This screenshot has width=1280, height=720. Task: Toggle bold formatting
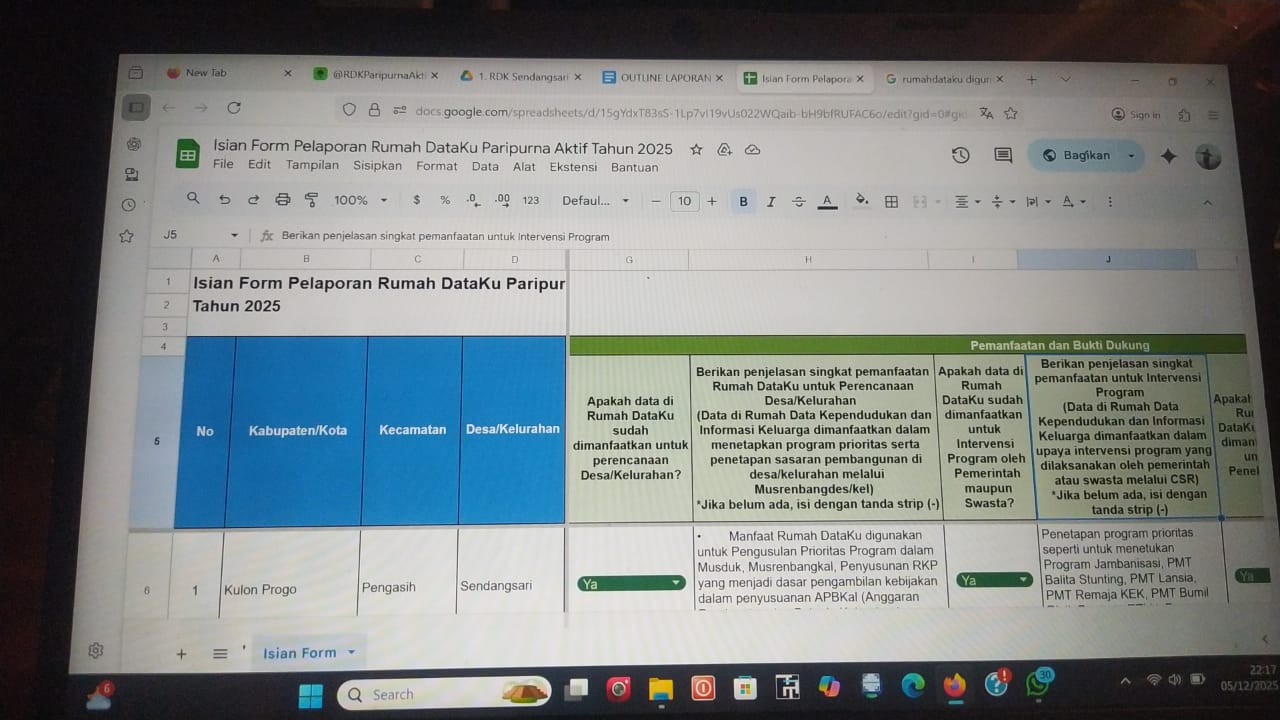click(743, 202)
